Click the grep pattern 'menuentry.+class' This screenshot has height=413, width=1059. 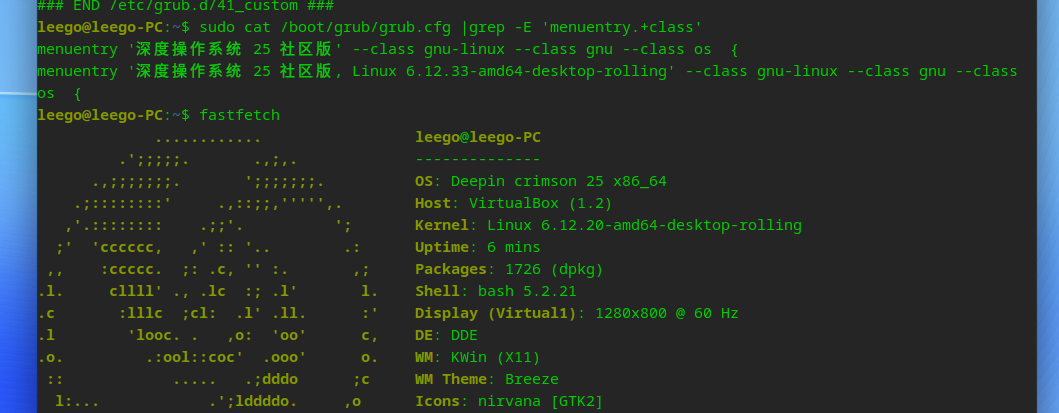[622, 28]
